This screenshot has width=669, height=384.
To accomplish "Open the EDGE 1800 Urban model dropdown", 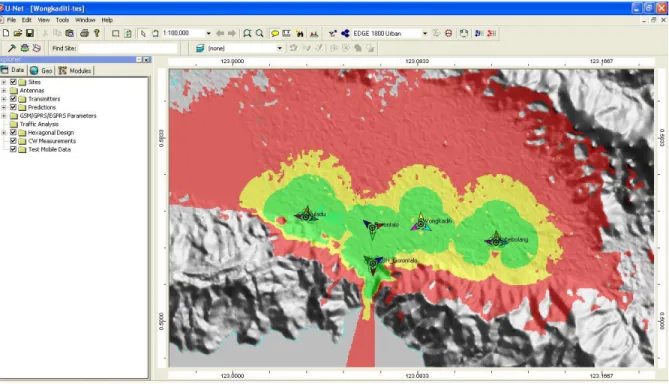I will [425, 33].
